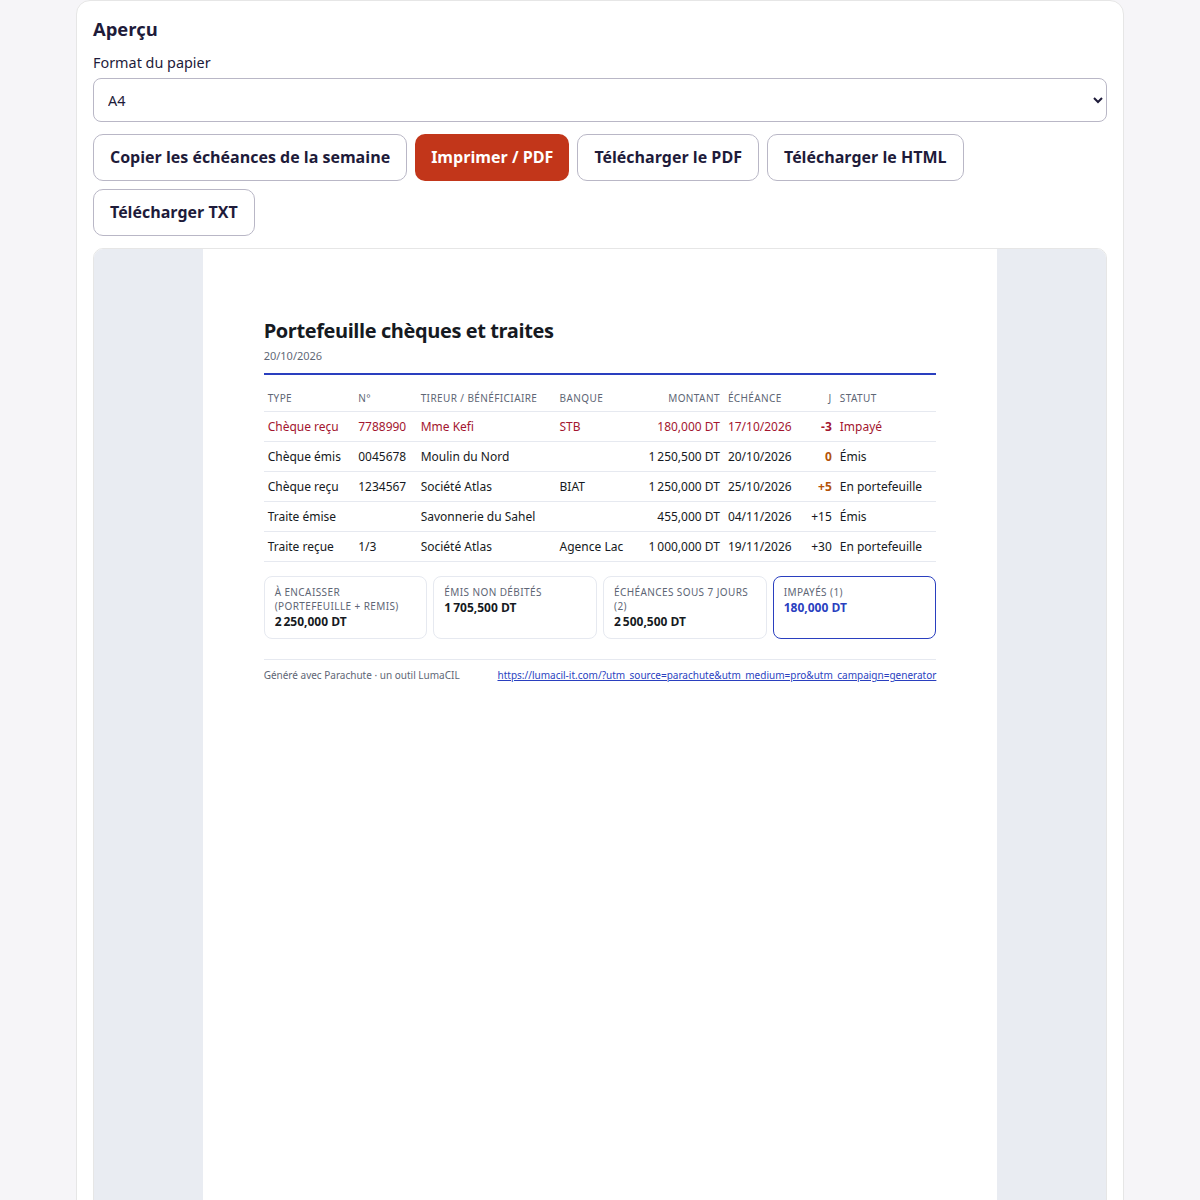This screenshot has height=1200, width=1200.
Task: Click the due date 04/11/2026
Action: coord(760,517)
